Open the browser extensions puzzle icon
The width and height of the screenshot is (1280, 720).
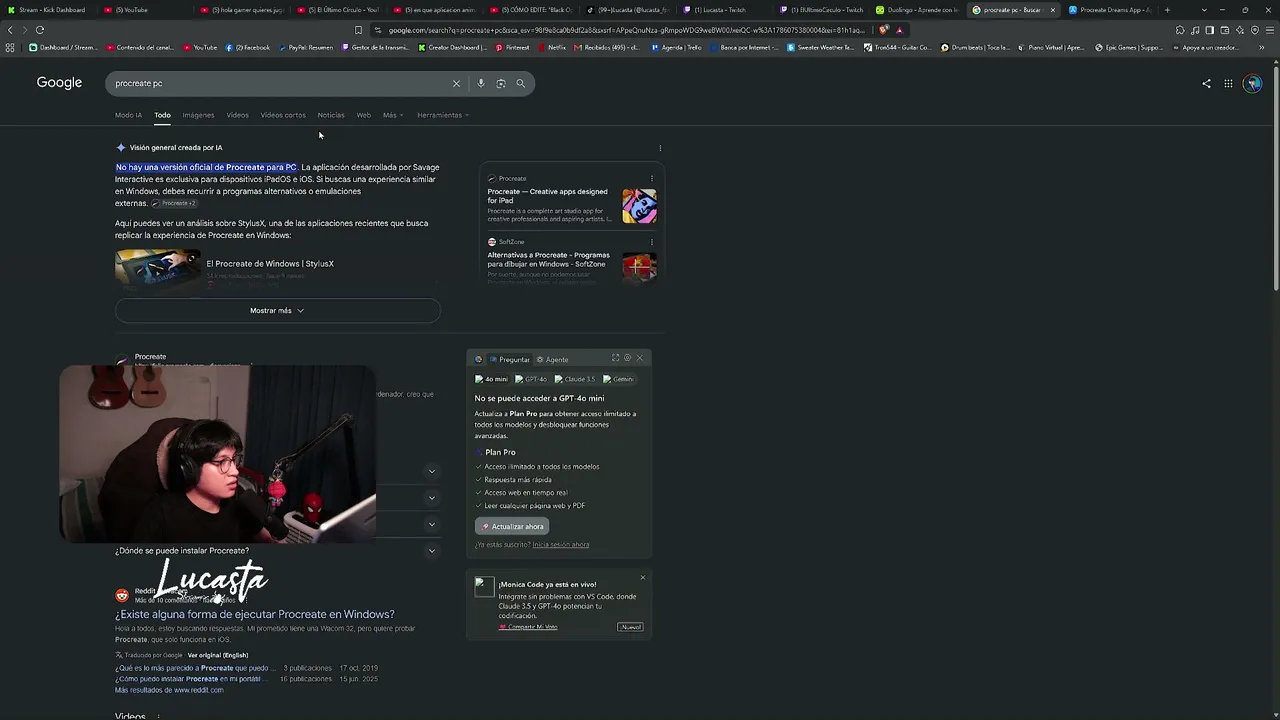(1180, 30)
